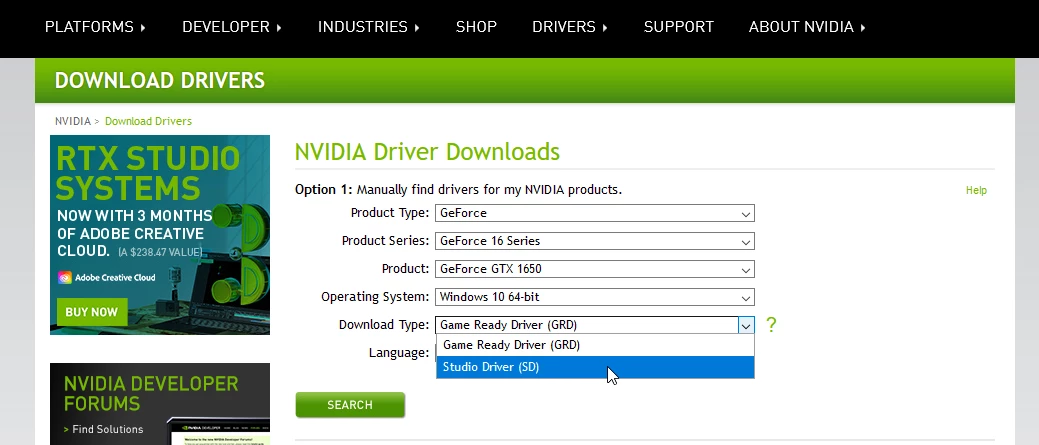Click the Download Drivers breadcrumb link
The height and width of the screenshot is (445, 1039).
148,121
